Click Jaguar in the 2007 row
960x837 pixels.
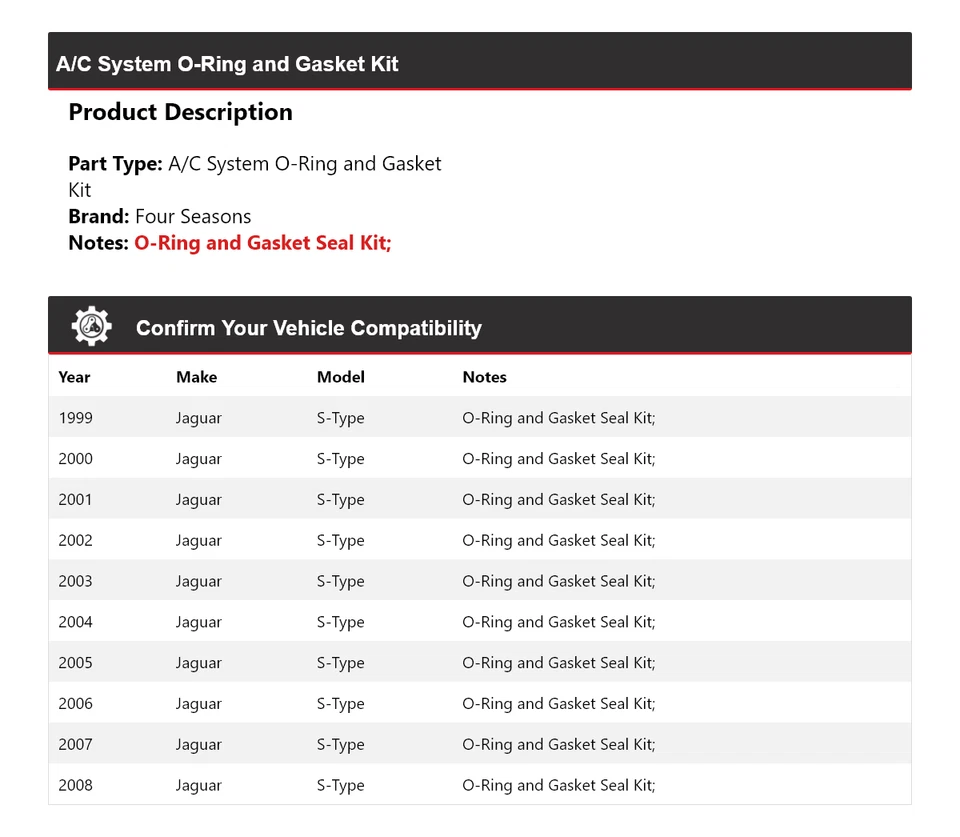click(x=198, y=745)
